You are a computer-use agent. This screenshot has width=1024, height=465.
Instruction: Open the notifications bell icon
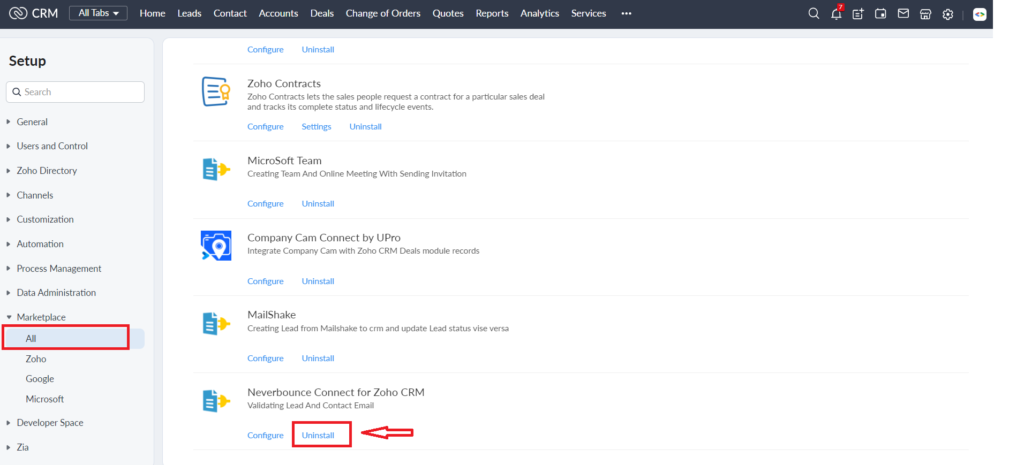(836, 14)
